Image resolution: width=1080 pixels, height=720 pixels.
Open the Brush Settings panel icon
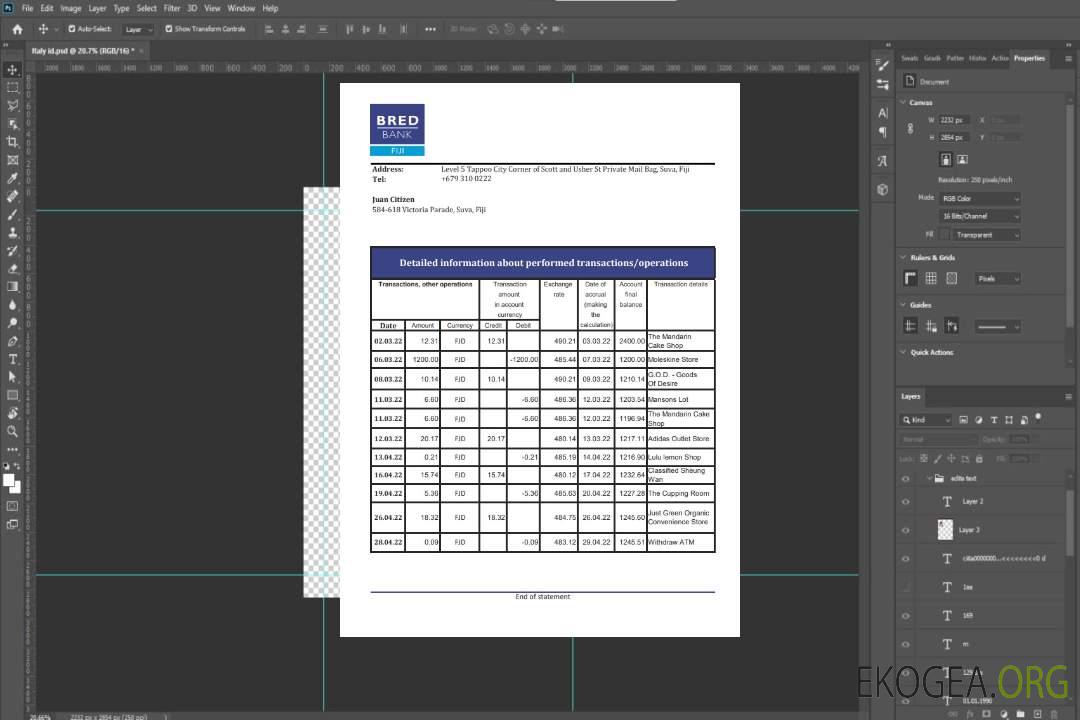pyautogui.click(x=882, y=65)
